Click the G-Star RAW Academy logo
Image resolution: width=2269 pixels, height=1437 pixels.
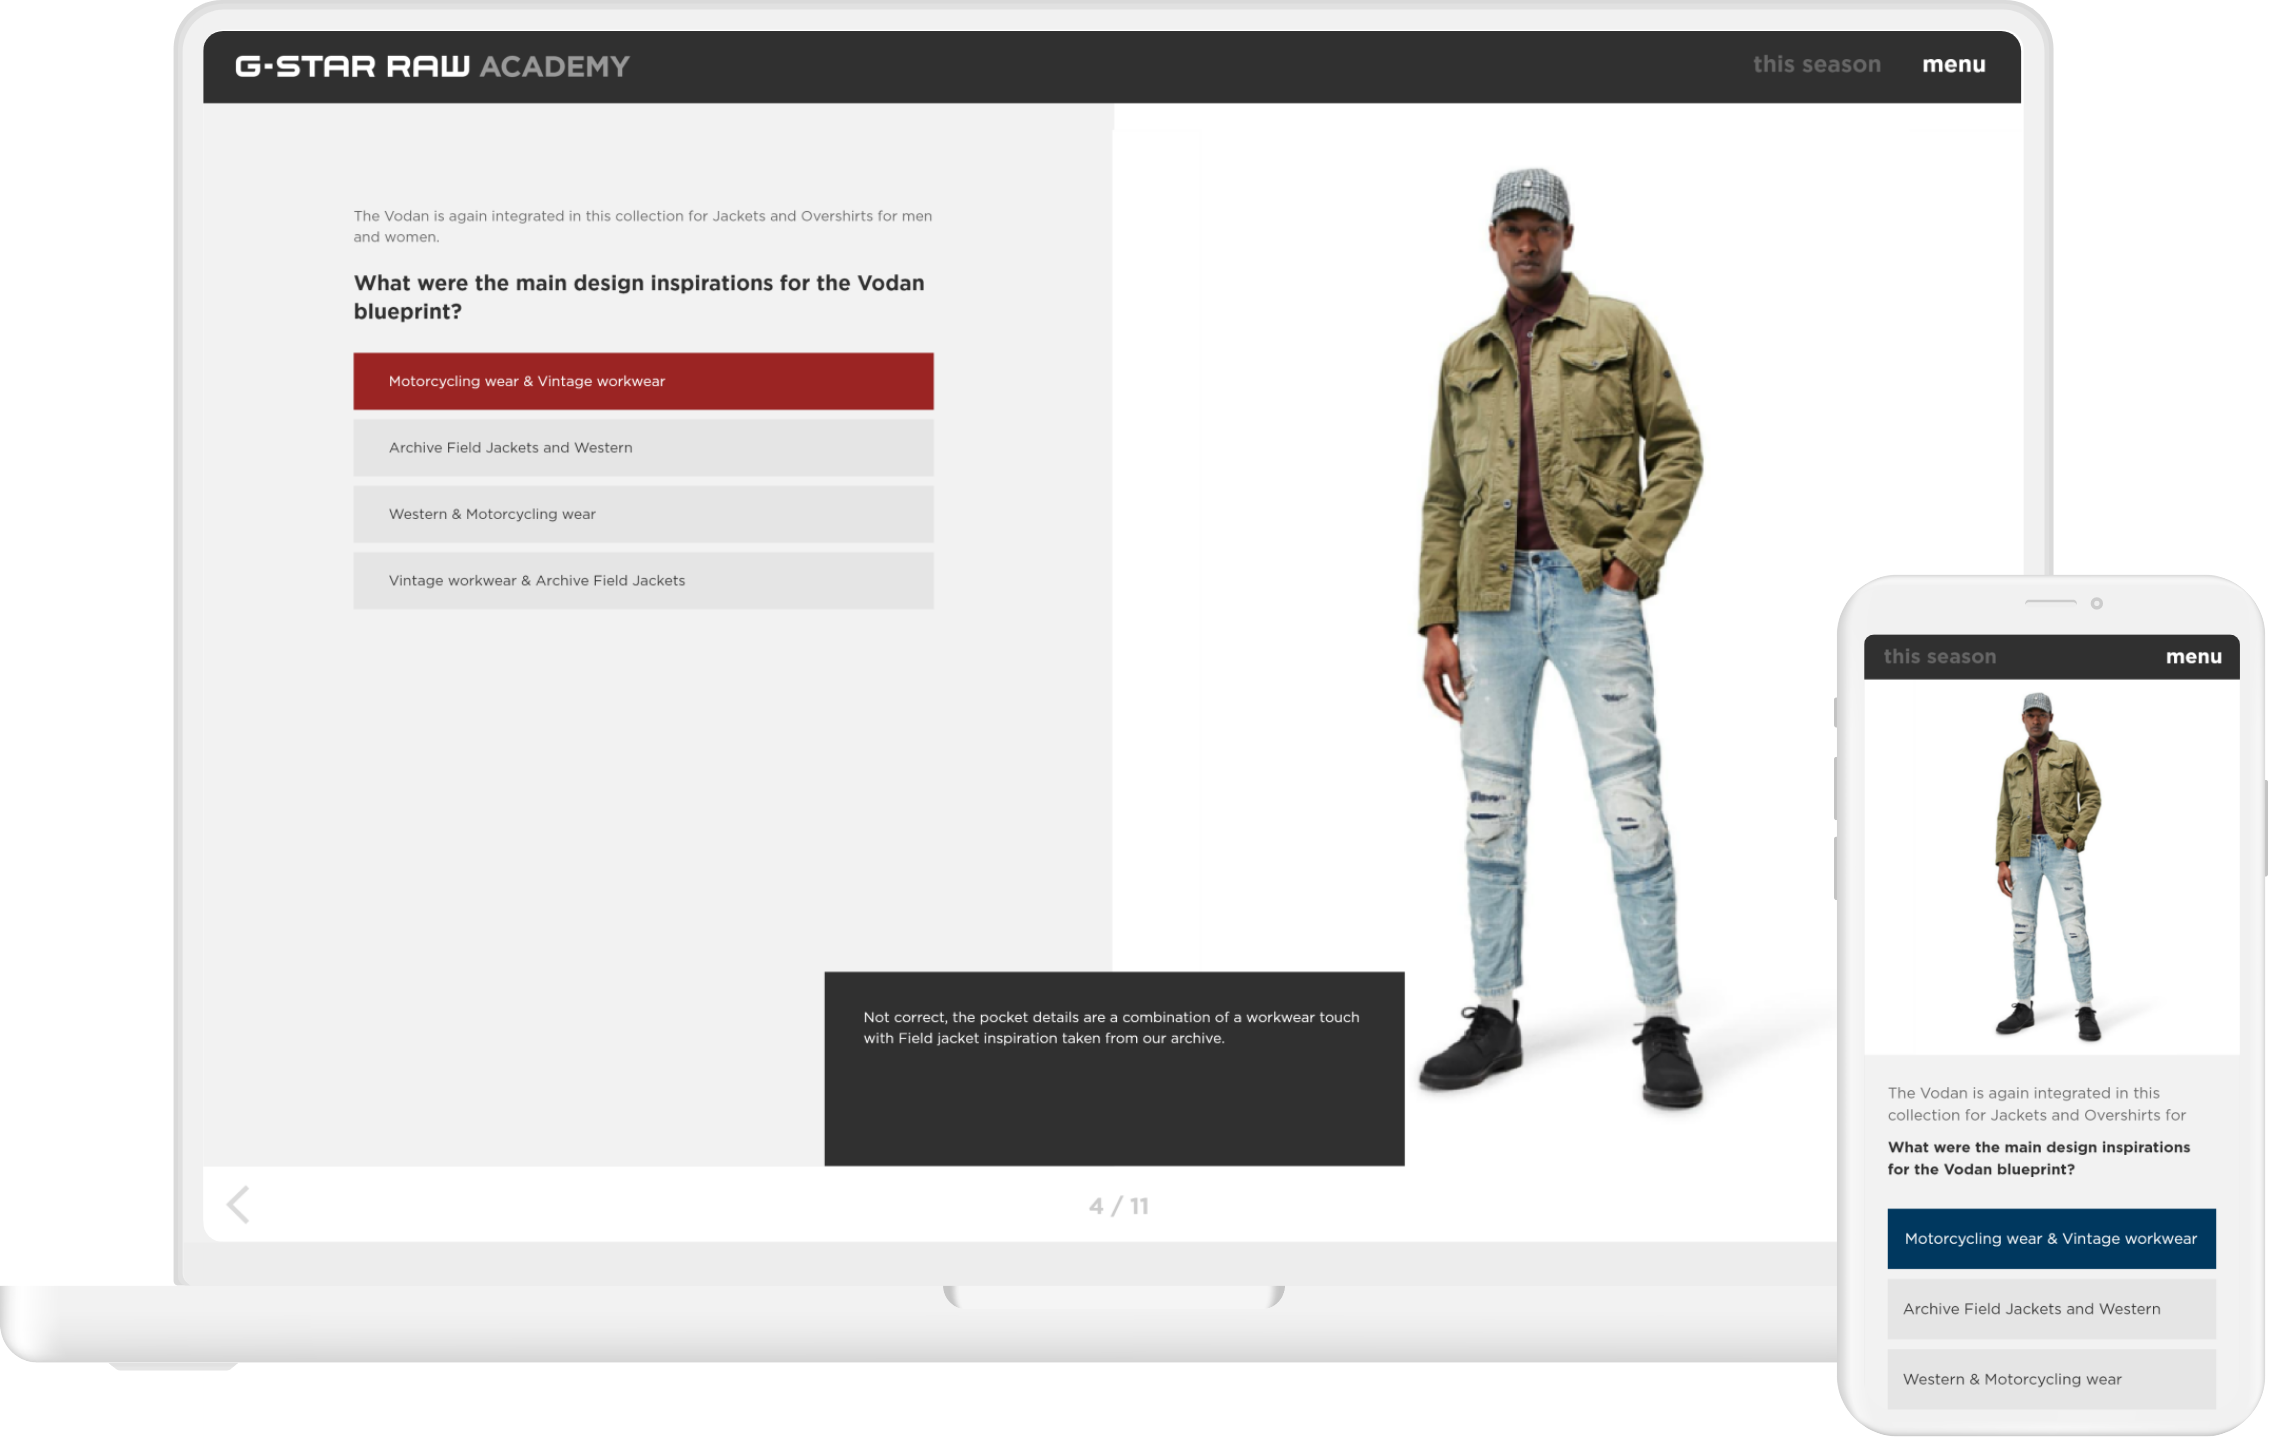click(432, 67)
